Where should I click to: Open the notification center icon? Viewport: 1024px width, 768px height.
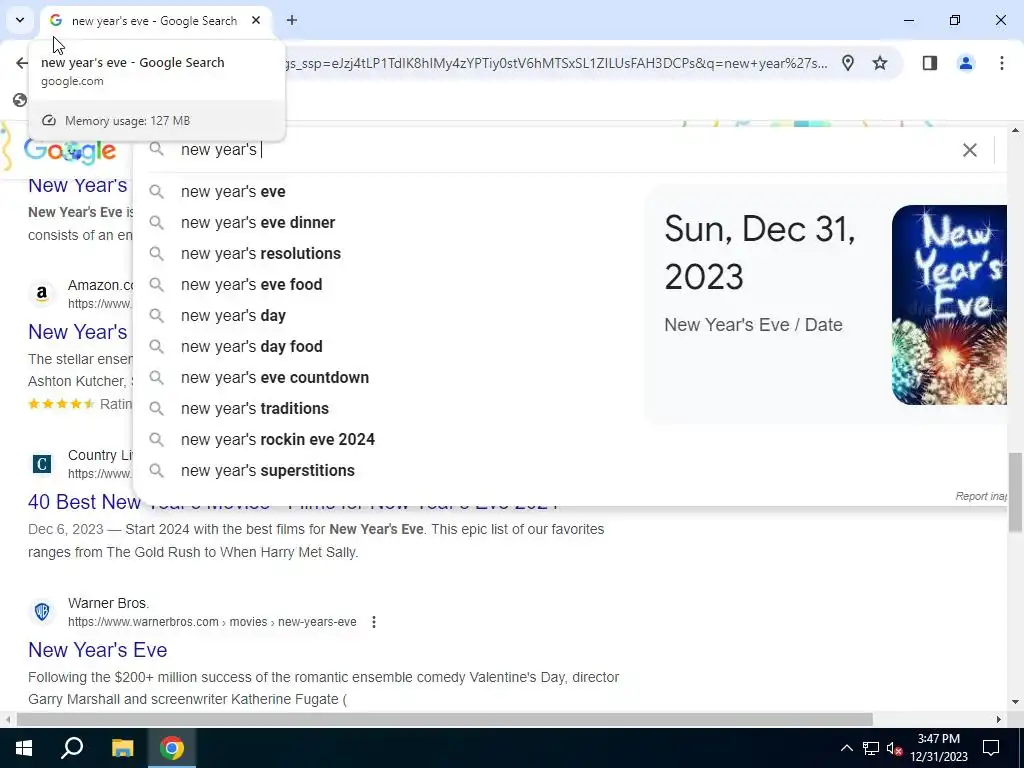[991, 748]
